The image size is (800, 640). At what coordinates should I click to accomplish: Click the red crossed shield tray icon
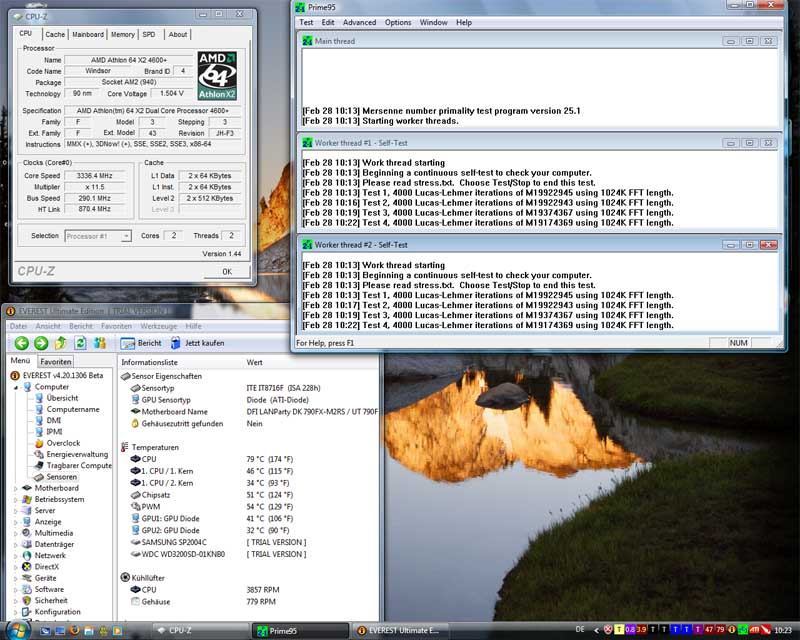coord(608,630)
